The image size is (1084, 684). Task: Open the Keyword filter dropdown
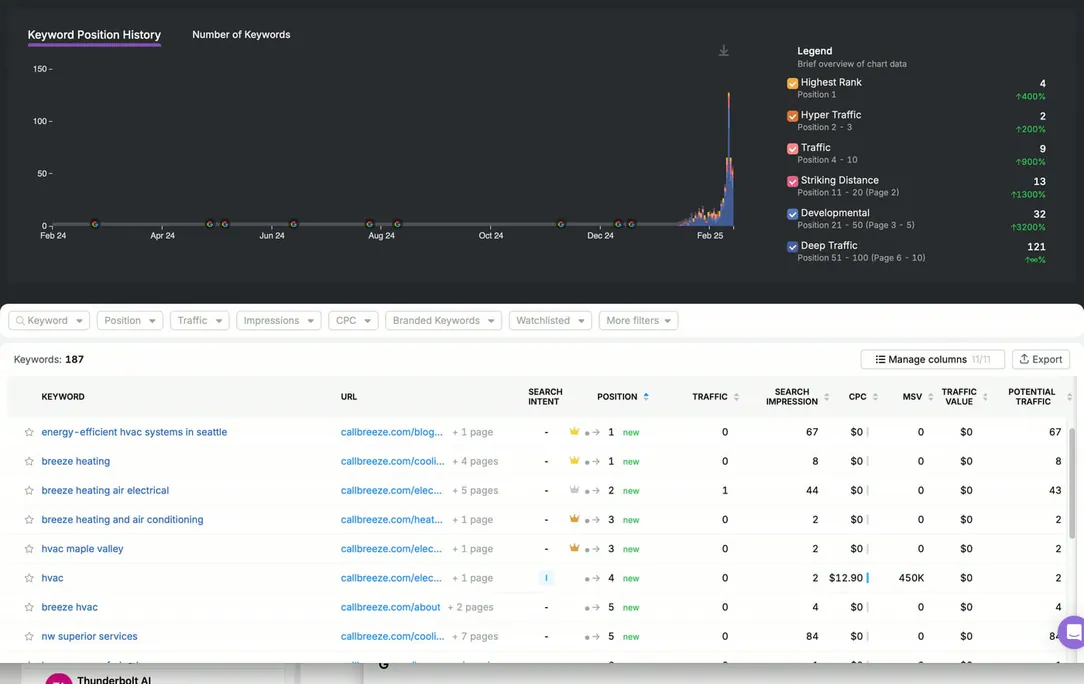tap(49, 320)
